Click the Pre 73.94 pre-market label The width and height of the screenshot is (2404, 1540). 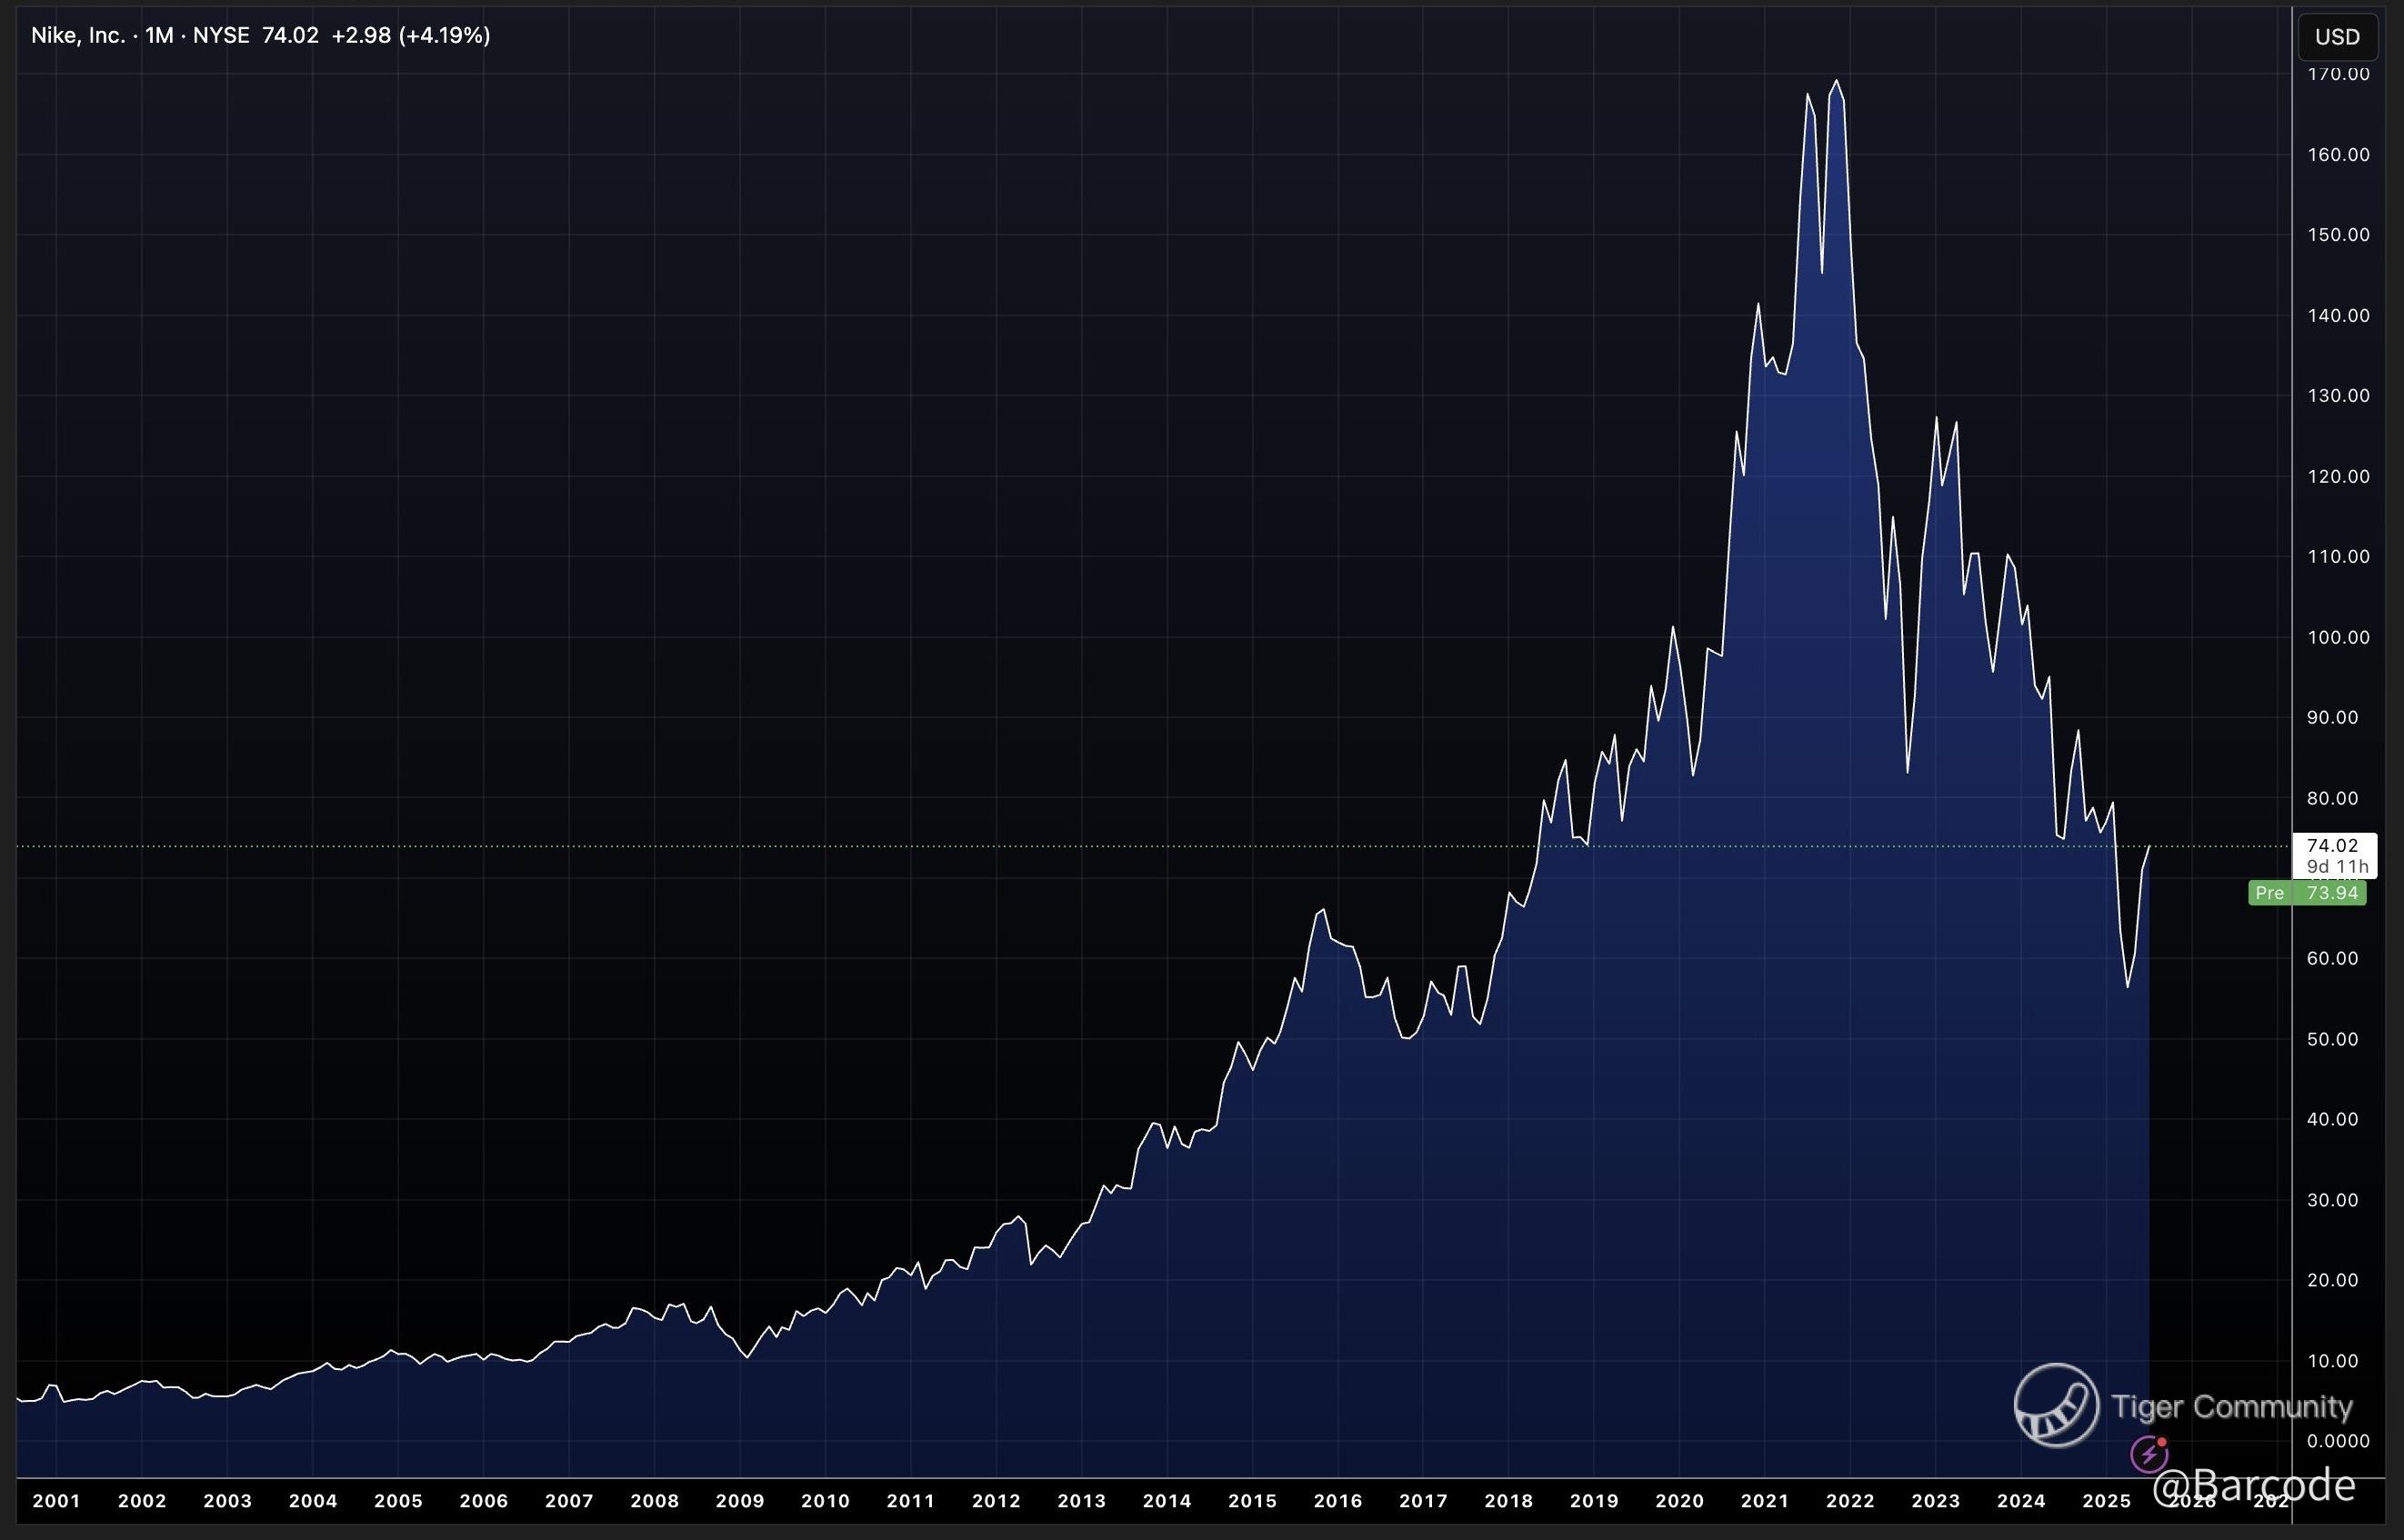click(x=2307, y=893)
